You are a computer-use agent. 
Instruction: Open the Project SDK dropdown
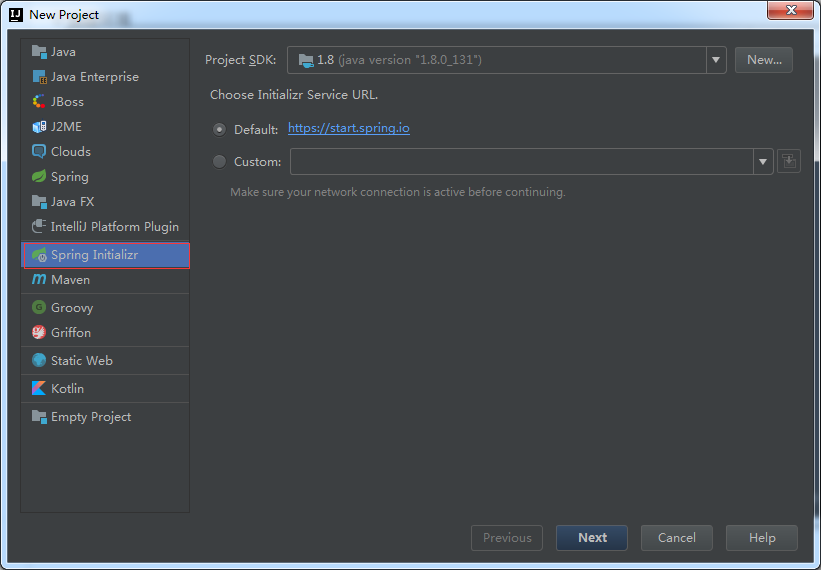[x=715, y=60]
